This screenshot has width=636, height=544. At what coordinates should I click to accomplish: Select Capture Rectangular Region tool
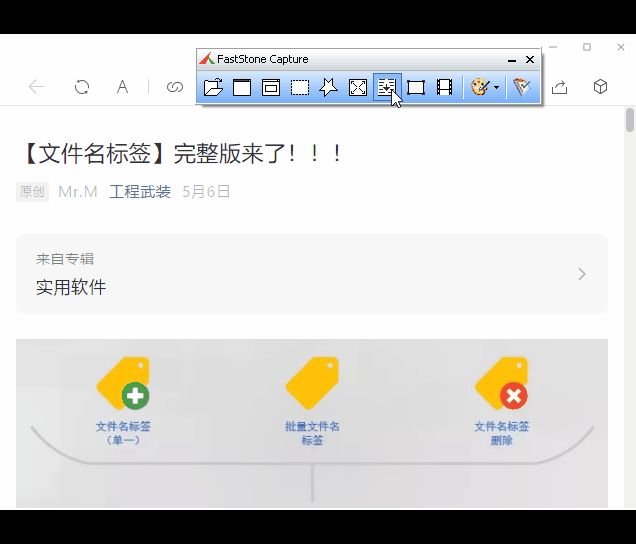tap(300, 87)
